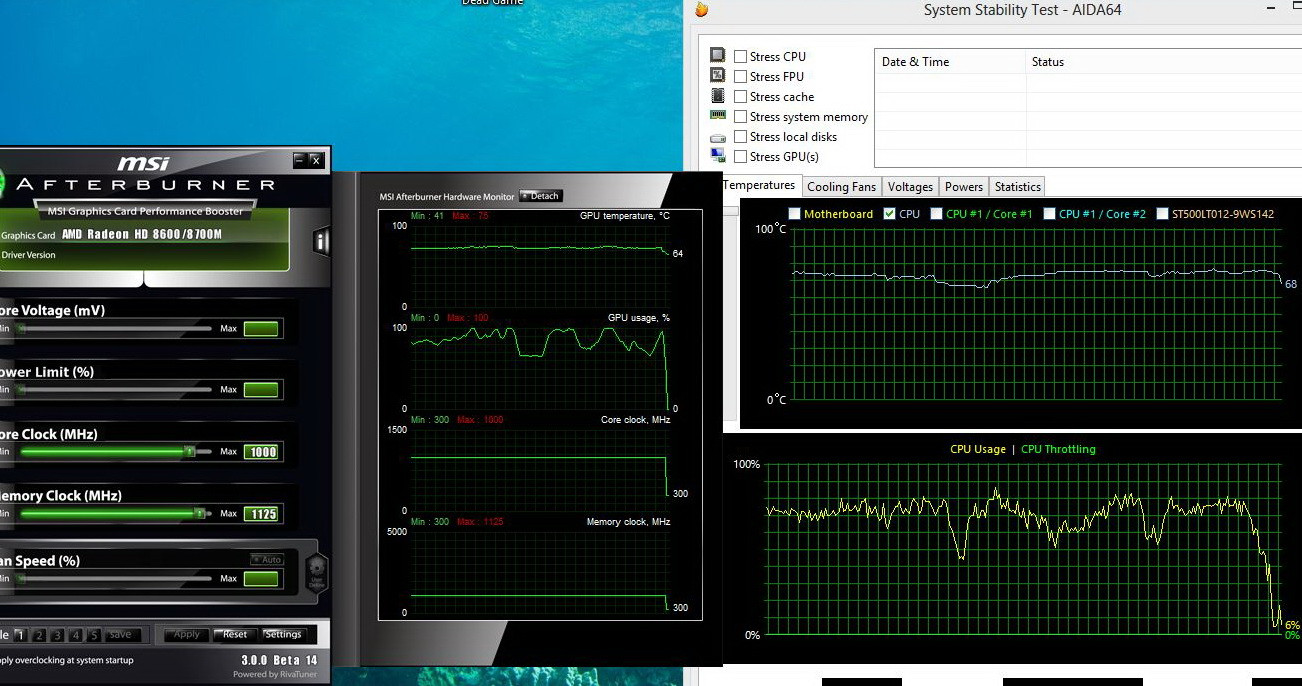1302x686 pixels.
Task: Click the Memory clock graph in Afterburner
Action: pyautogui.click(x=537, y=572)
